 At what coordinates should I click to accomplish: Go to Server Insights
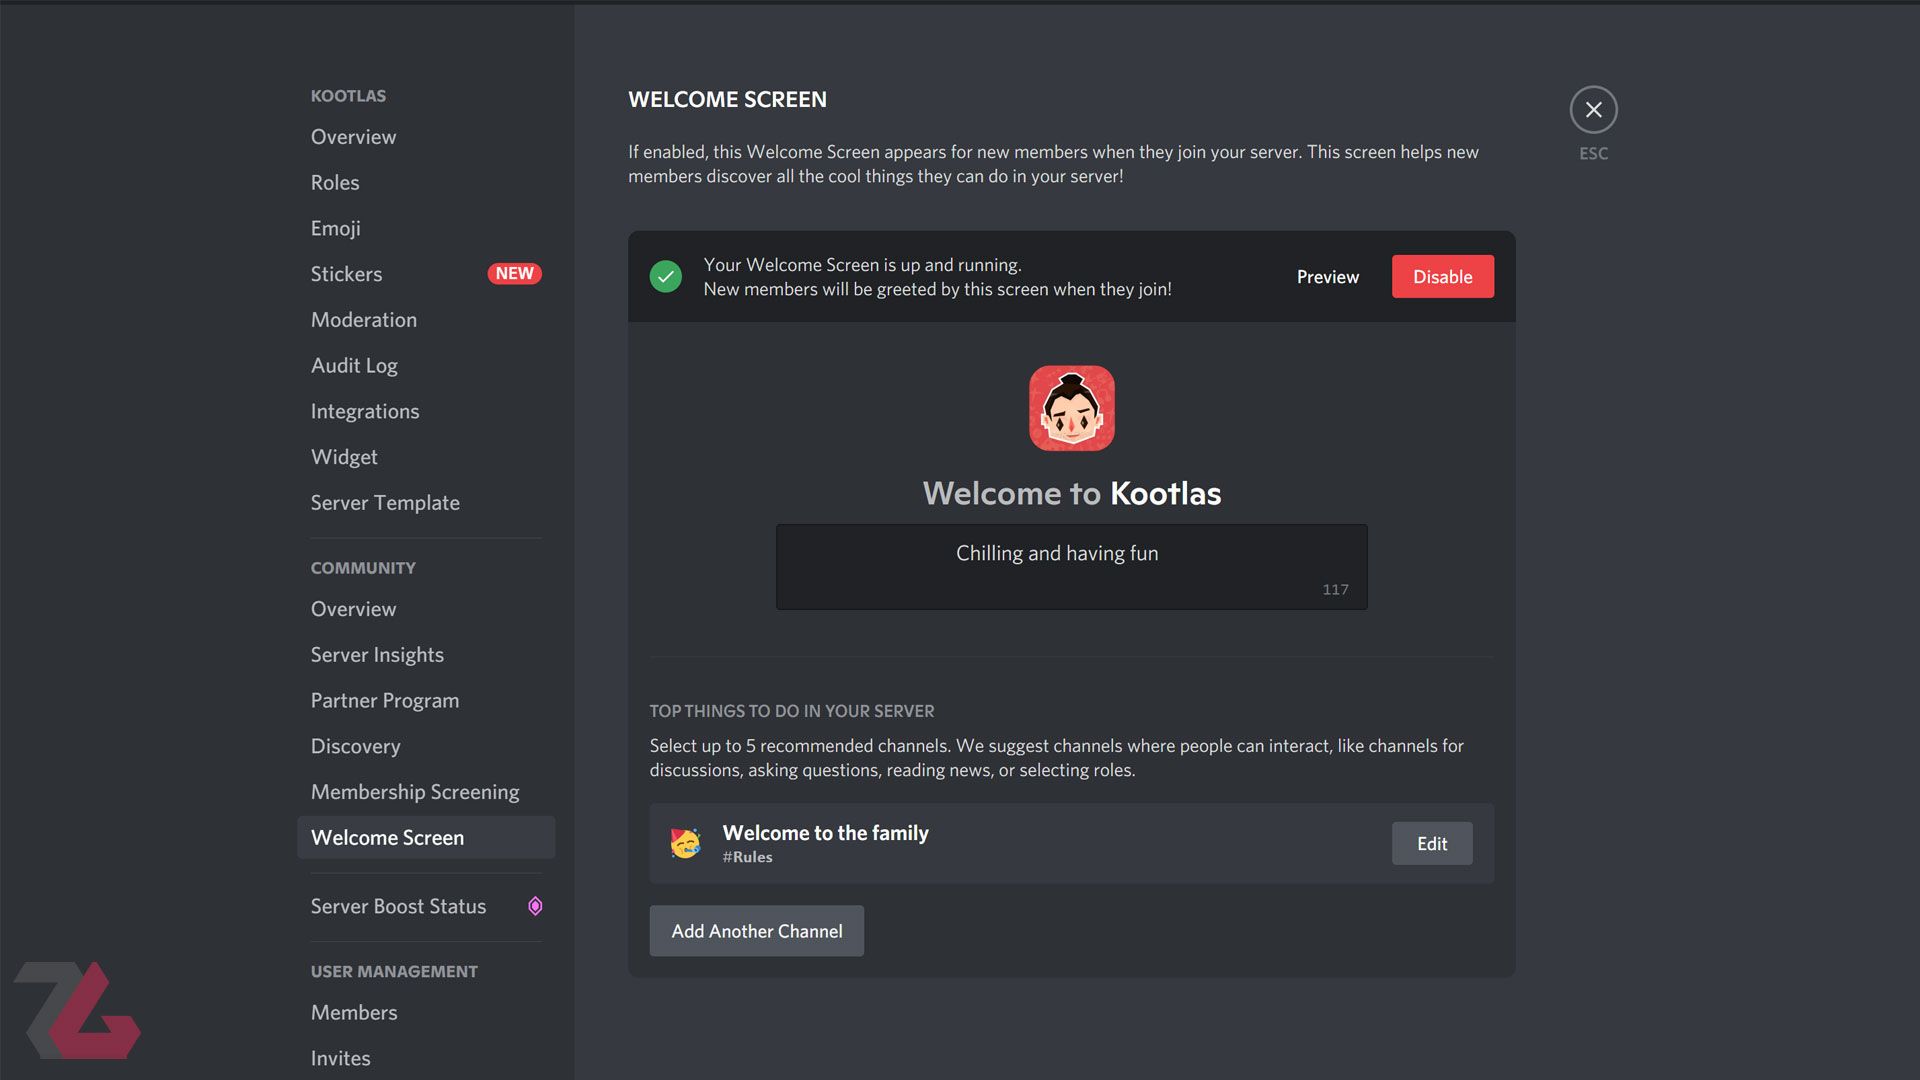(377, 655)
